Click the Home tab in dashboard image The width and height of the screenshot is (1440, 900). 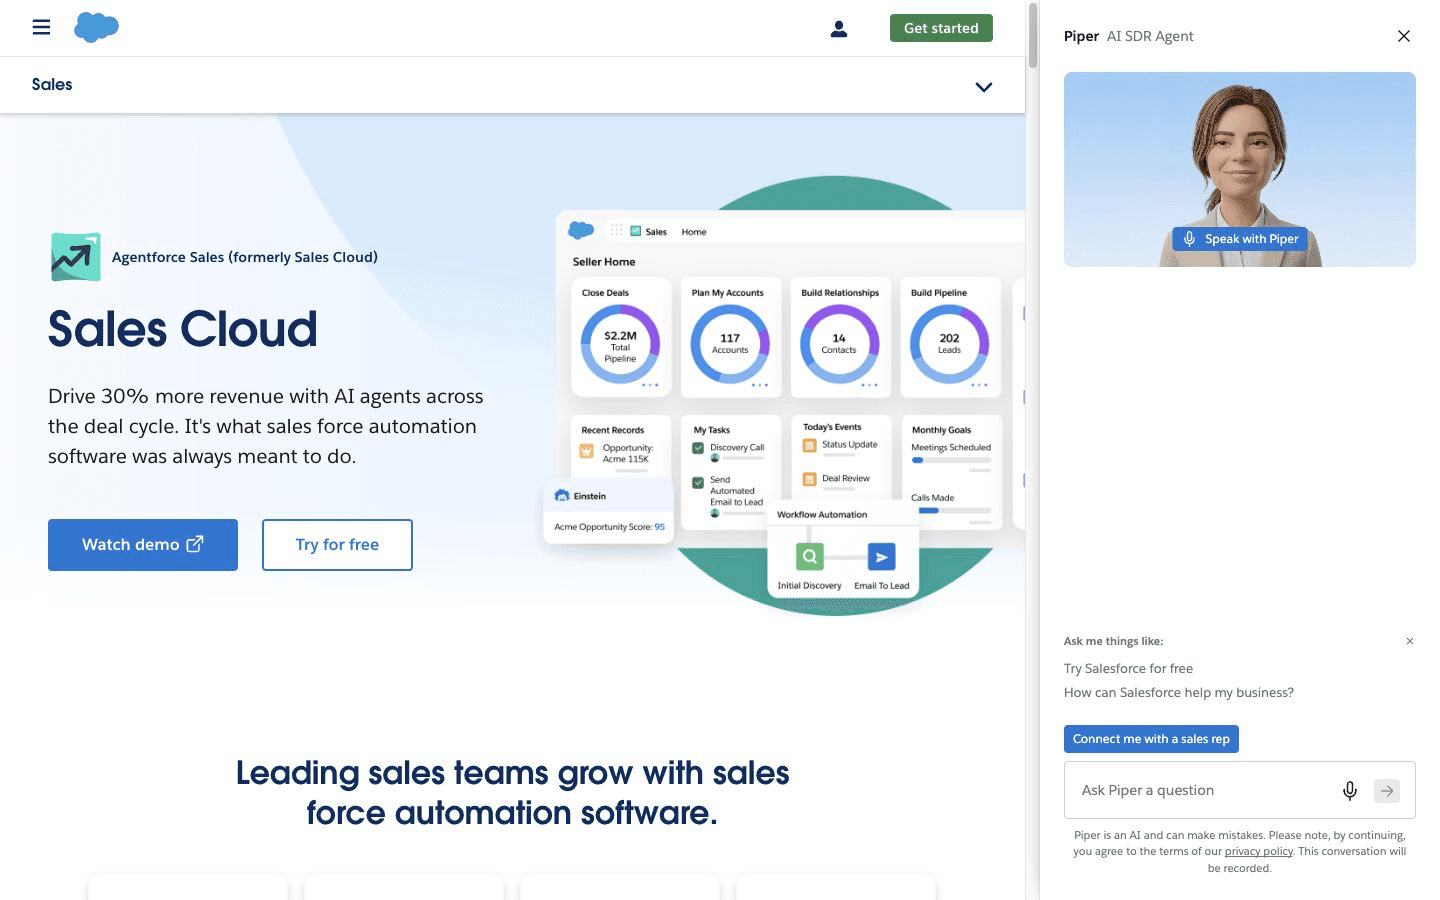tap(694, 232)
